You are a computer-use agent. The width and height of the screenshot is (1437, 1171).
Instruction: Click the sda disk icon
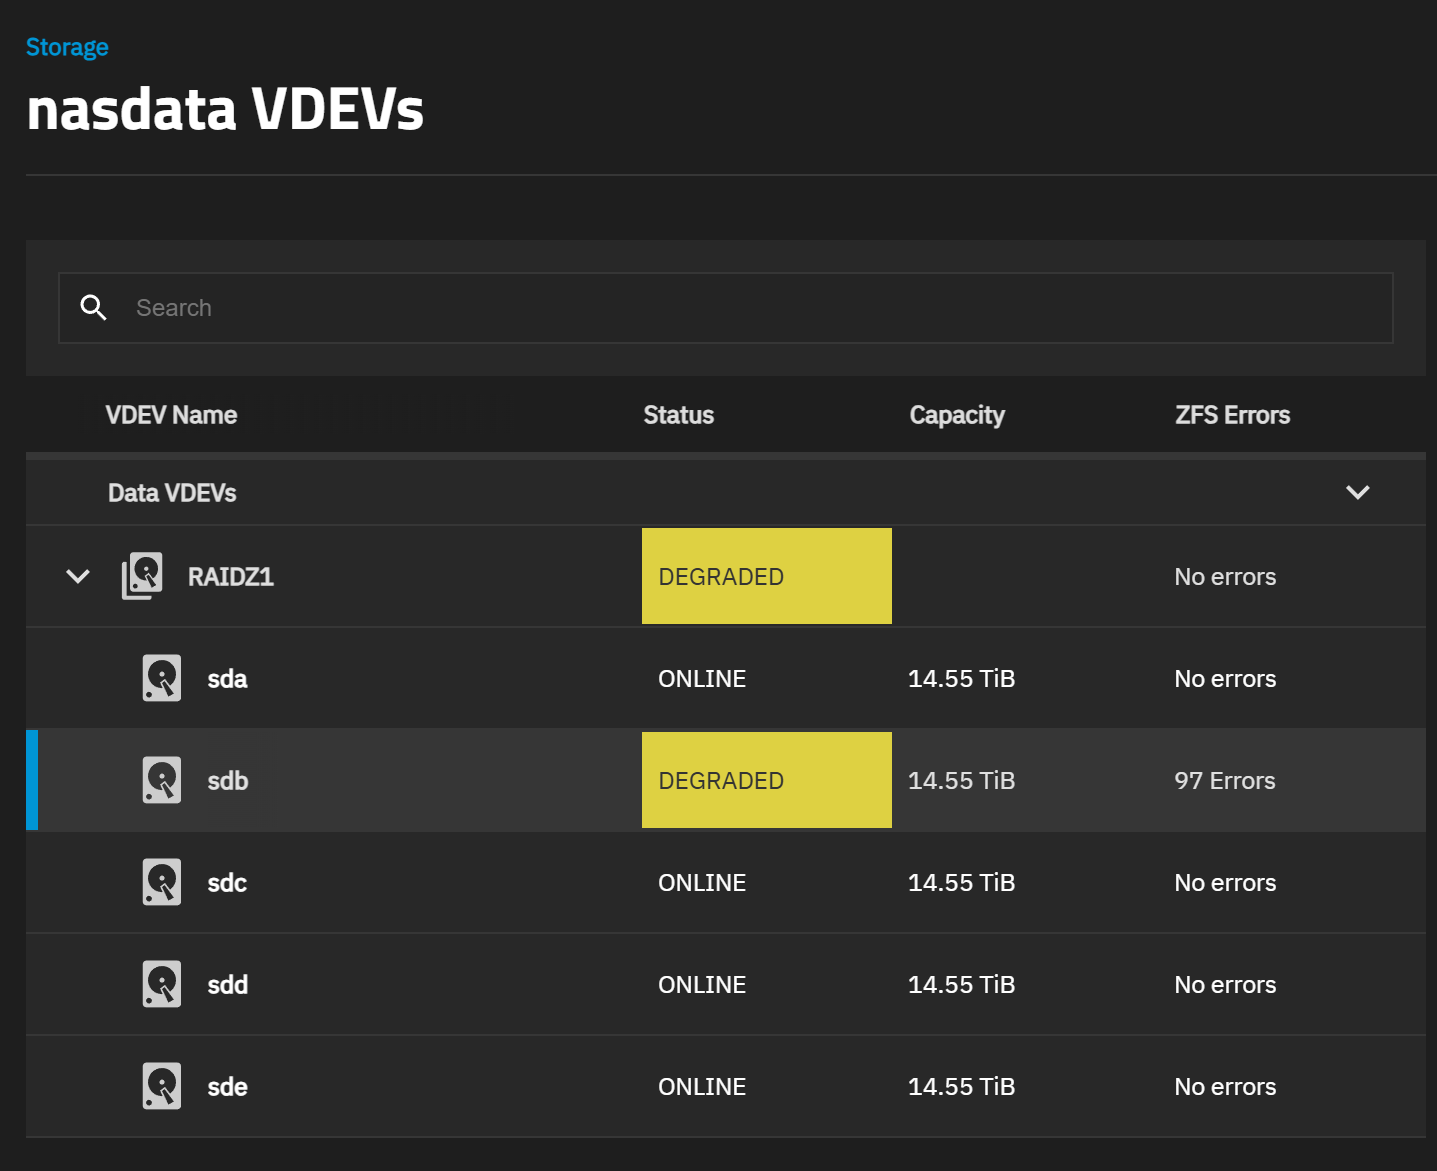point(161,678)
